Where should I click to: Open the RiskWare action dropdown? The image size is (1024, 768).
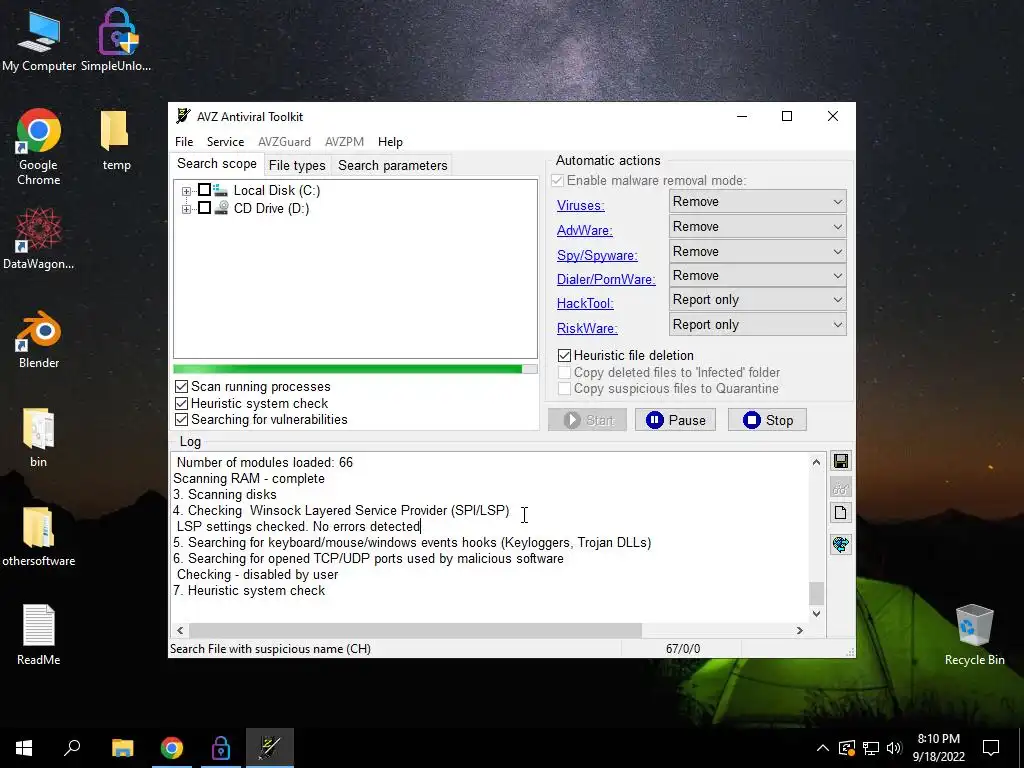click(758, 325)
